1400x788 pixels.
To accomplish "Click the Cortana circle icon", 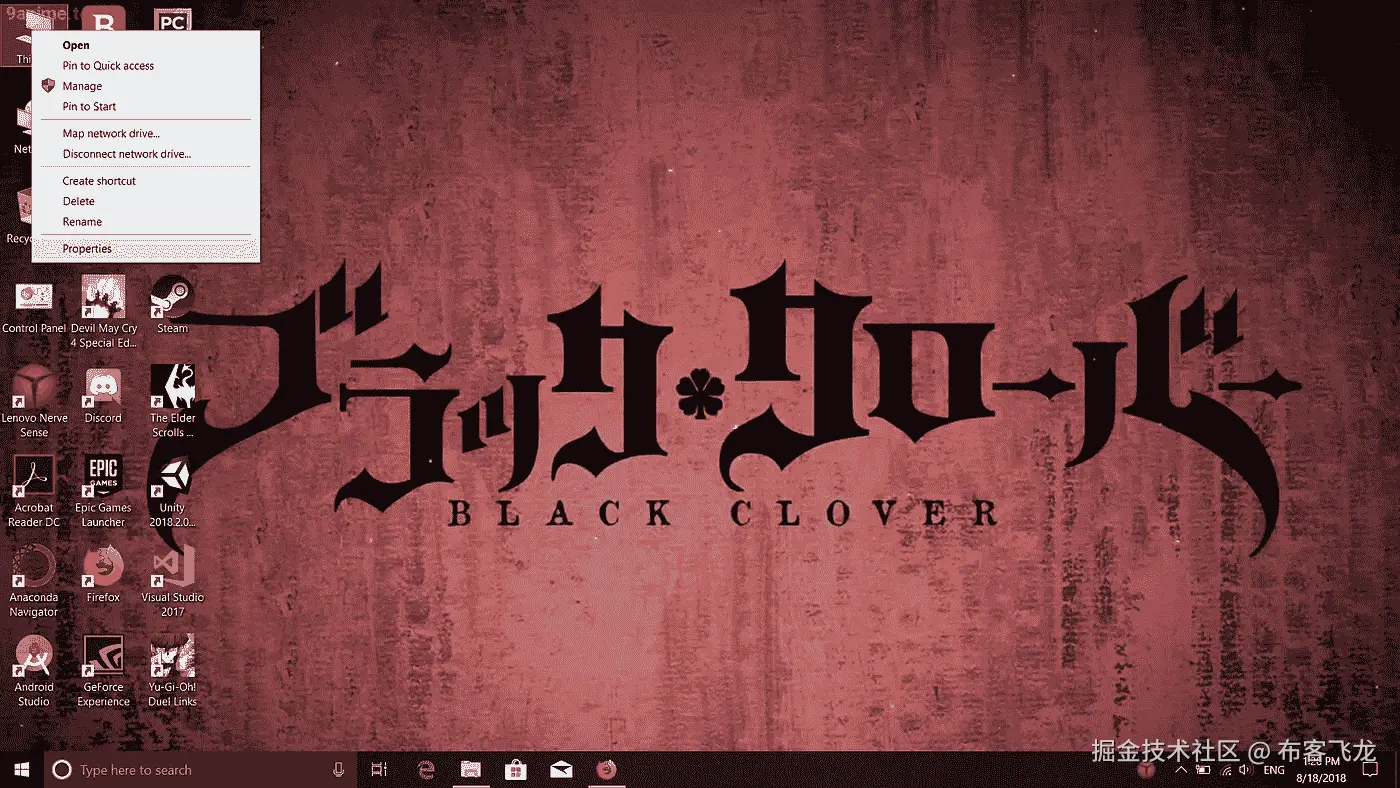I will pos(61,770).
